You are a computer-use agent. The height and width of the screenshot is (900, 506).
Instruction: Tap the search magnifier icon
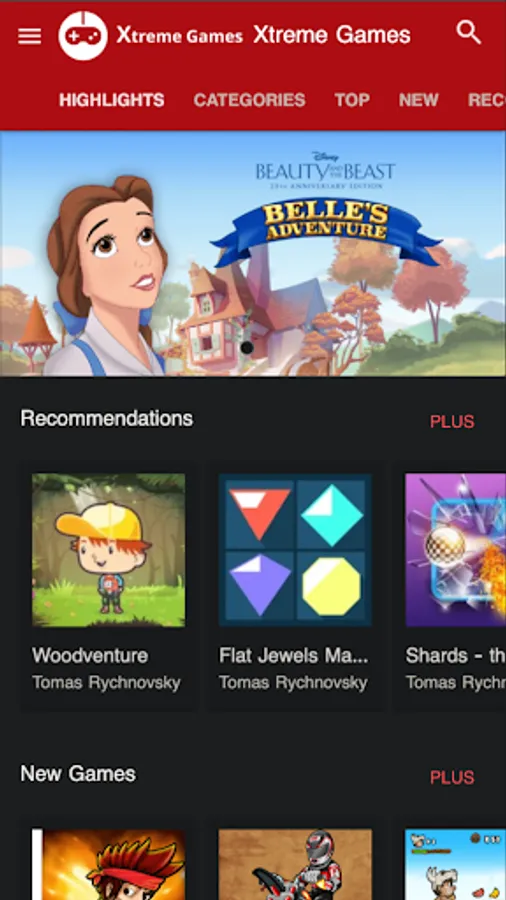[x=469, y=33]
